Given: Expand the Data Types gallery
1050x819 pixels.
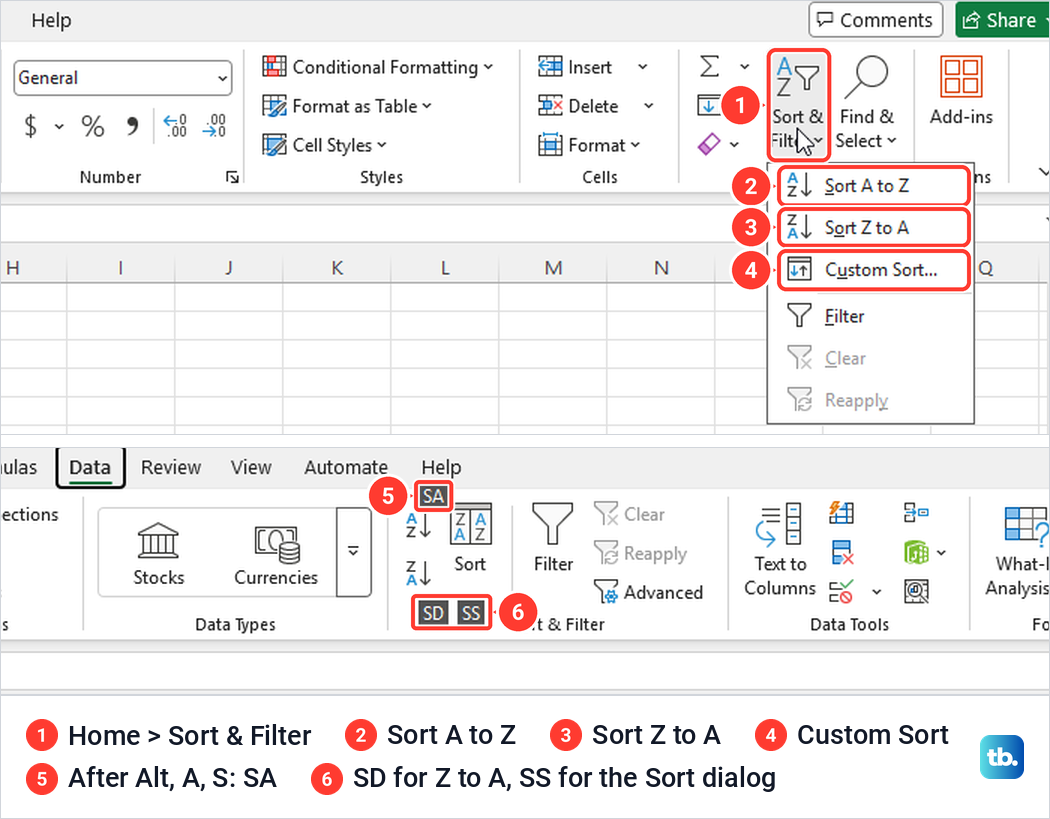Looking at the screenshot, I should (x=353, y=551).
